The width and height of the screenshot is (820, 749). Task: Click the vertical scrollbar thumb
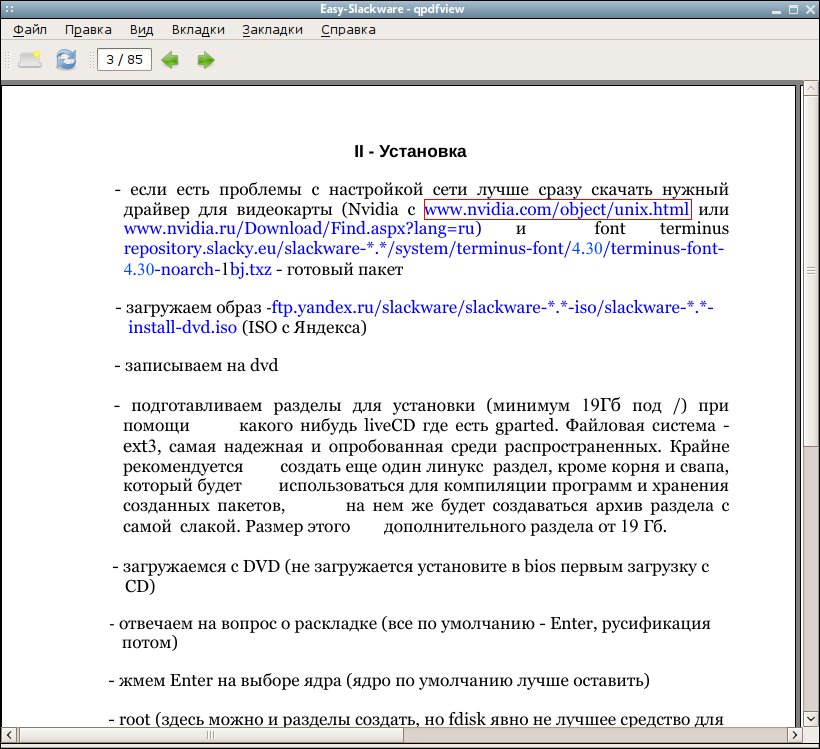tap(811, 270)
